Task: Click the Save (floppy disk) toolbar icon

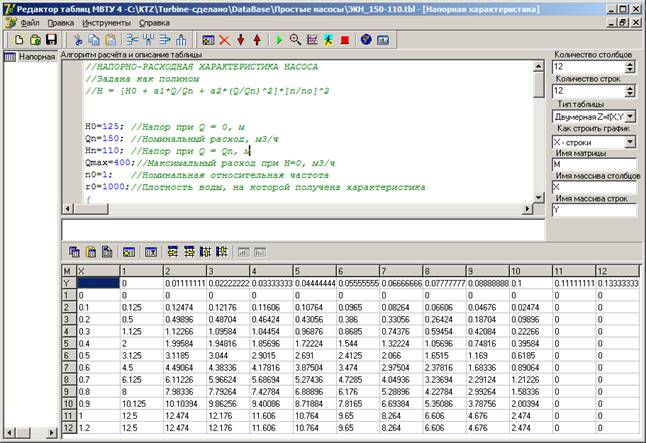Action: pos(51,39)
